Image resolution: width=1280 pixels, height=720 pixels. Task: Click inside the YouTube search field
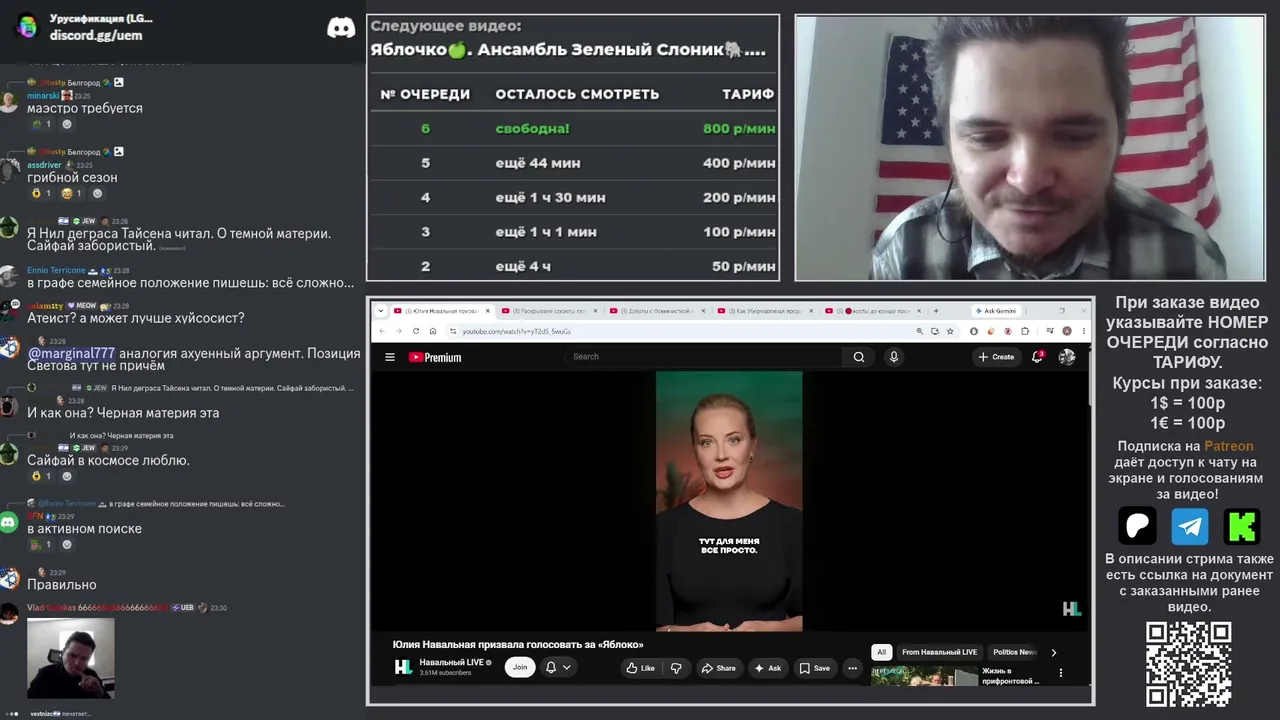[705, 357]
